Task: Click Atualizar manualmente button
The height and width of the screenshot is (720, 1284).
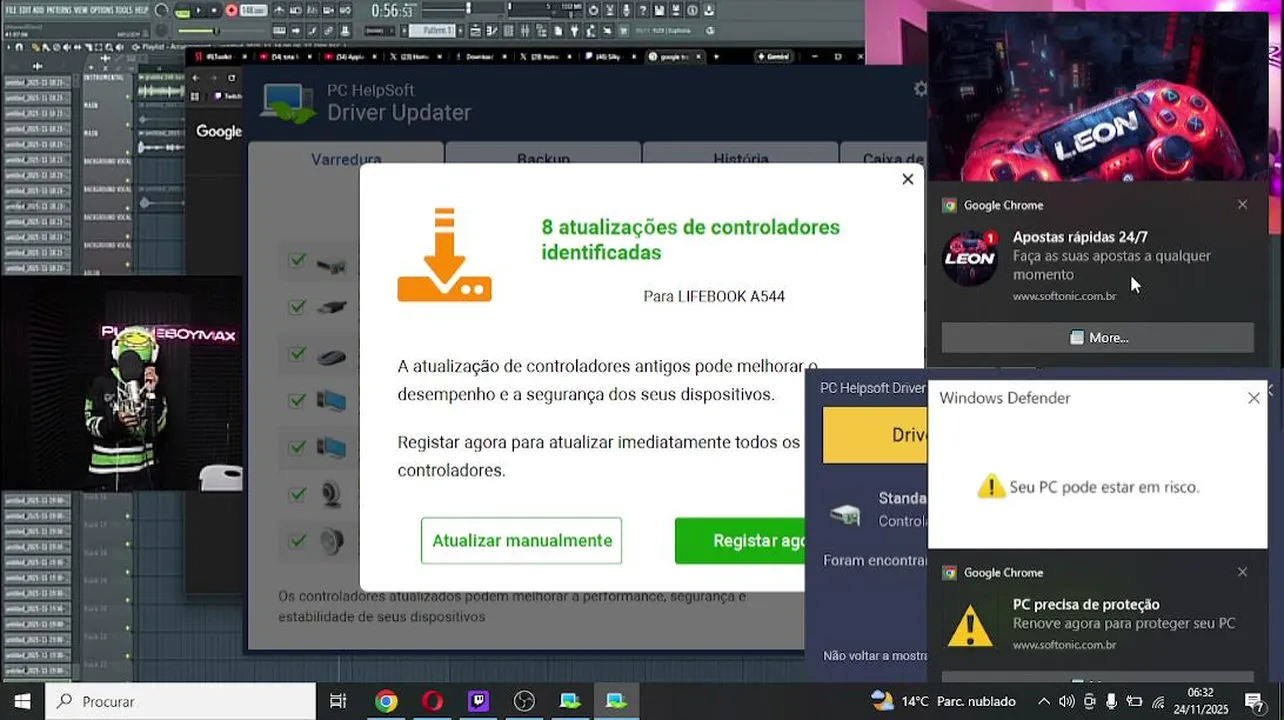Action: 521,540
